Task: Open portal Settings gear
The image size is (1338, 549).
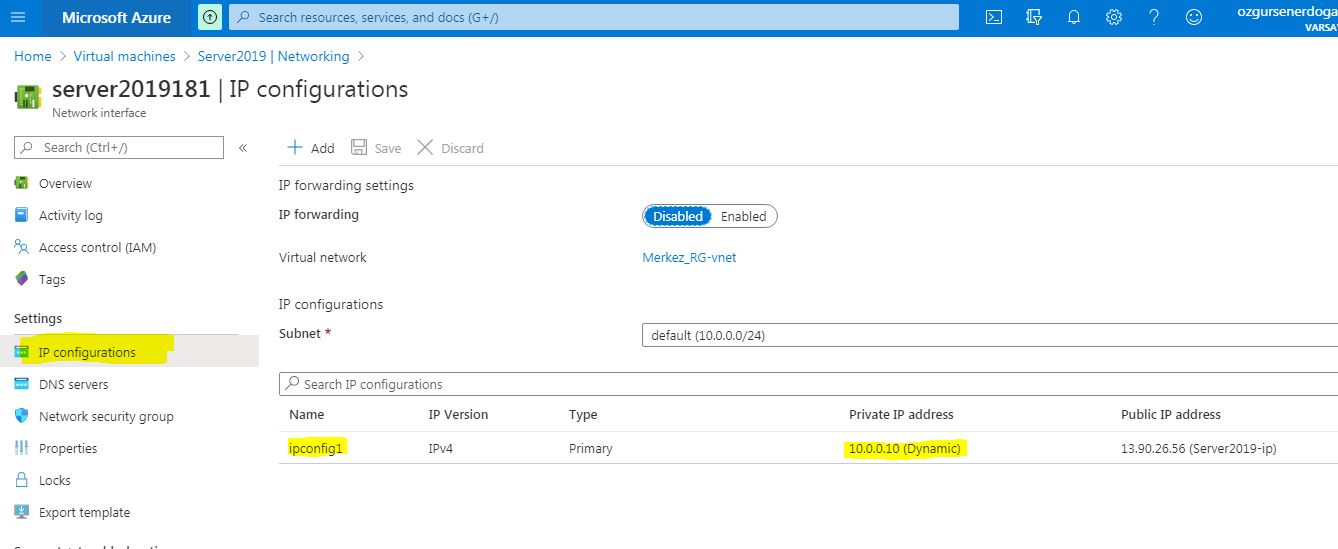Action: tap(1114, 17)
